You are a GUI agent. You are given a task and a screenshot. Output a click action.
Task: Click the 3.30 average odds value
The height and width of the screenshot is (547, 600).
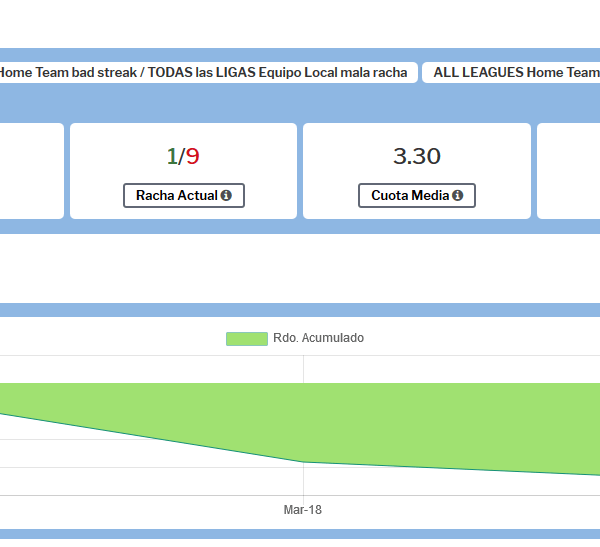point(417,156)
